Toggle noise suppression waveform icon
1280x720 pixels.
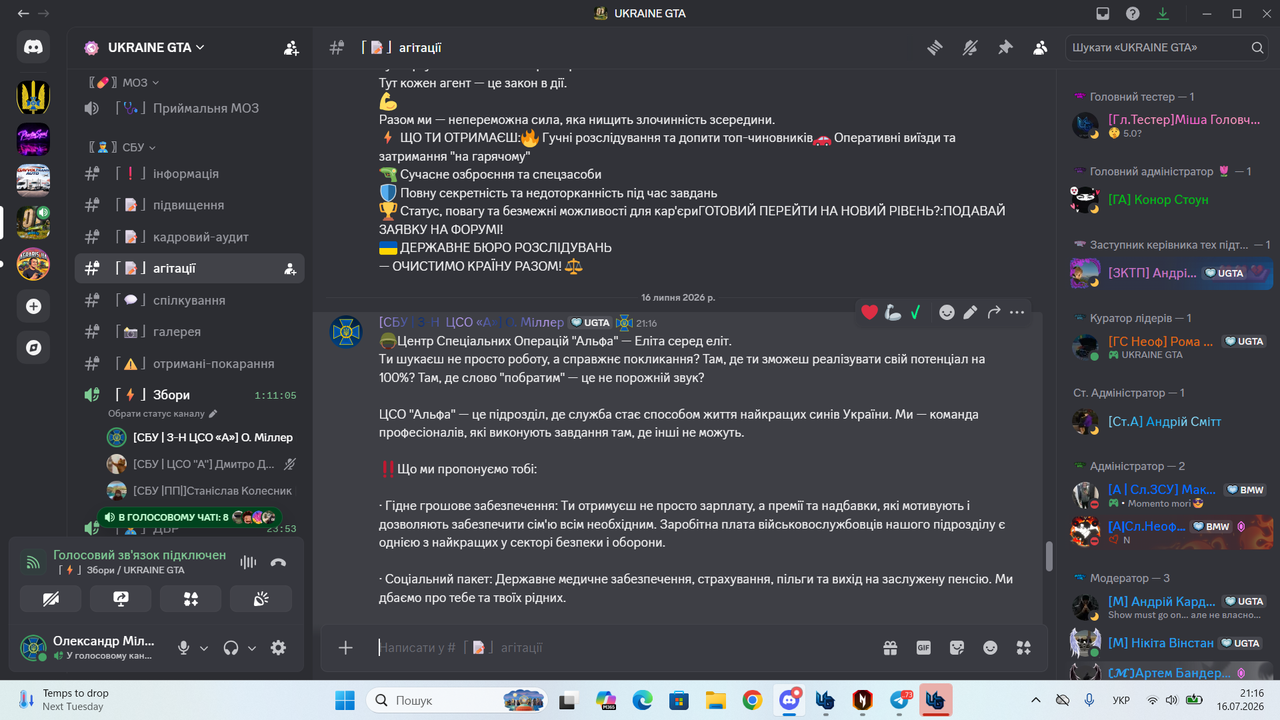pyautogui.click(x=248, y=562)
